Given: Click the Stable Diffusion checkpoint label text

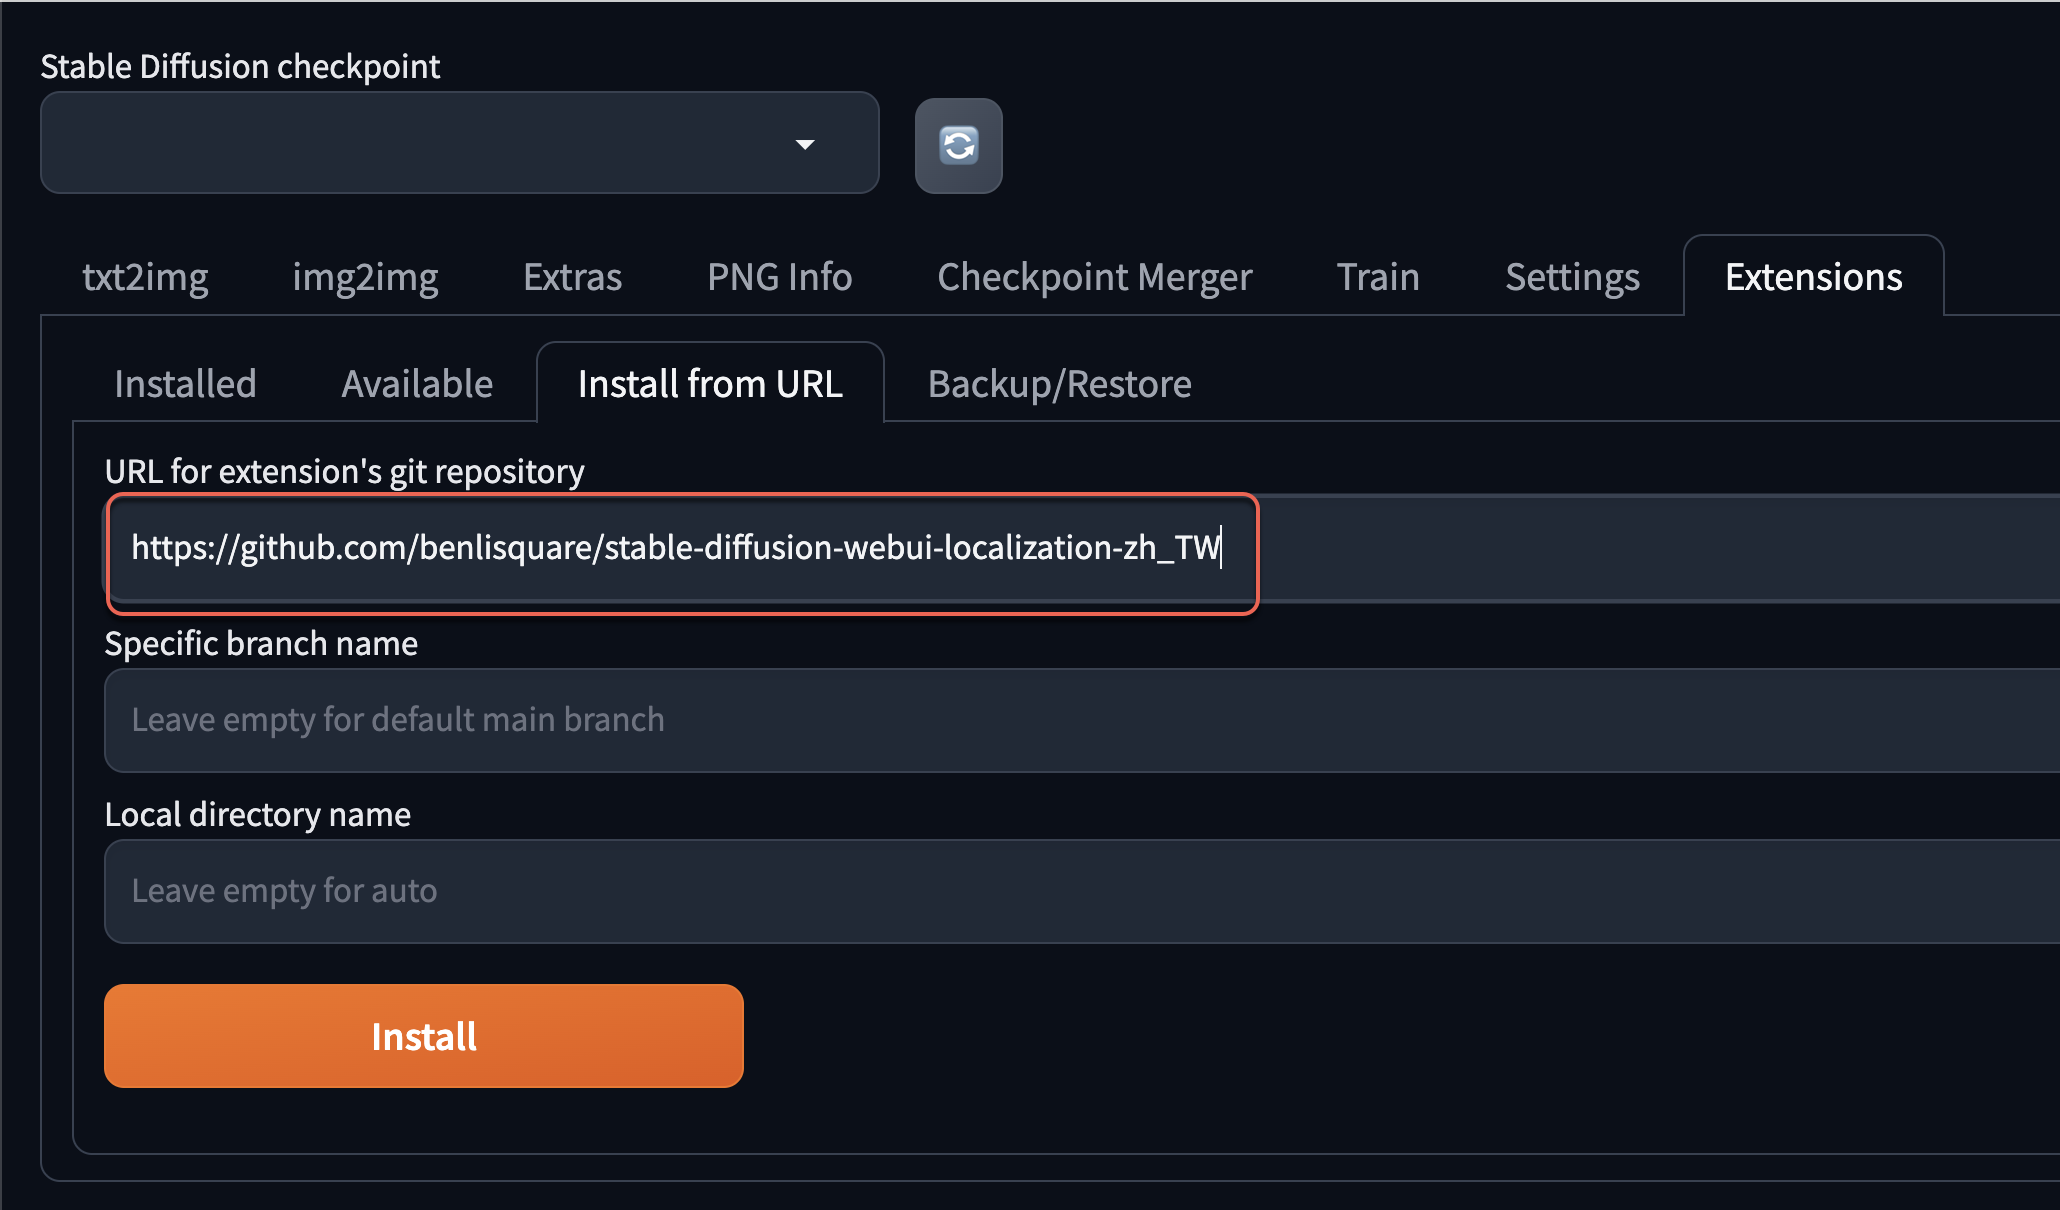Looking at the screenshot, I should 240,66.
